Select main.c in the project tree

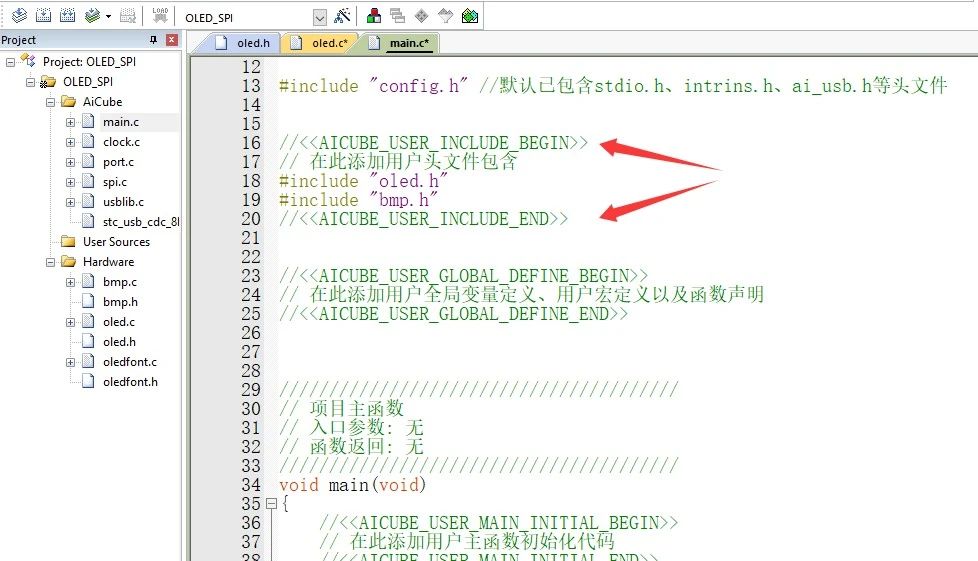point(121,122)
